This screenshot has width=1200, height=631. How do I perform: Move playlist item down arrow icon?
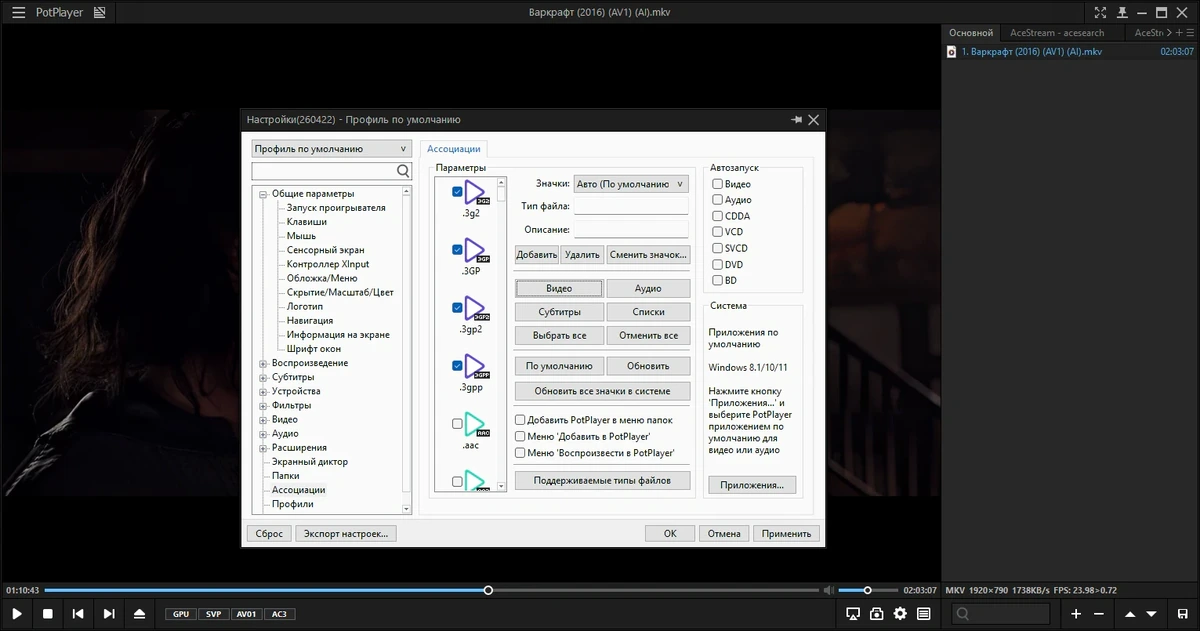tap(1153, 613)
